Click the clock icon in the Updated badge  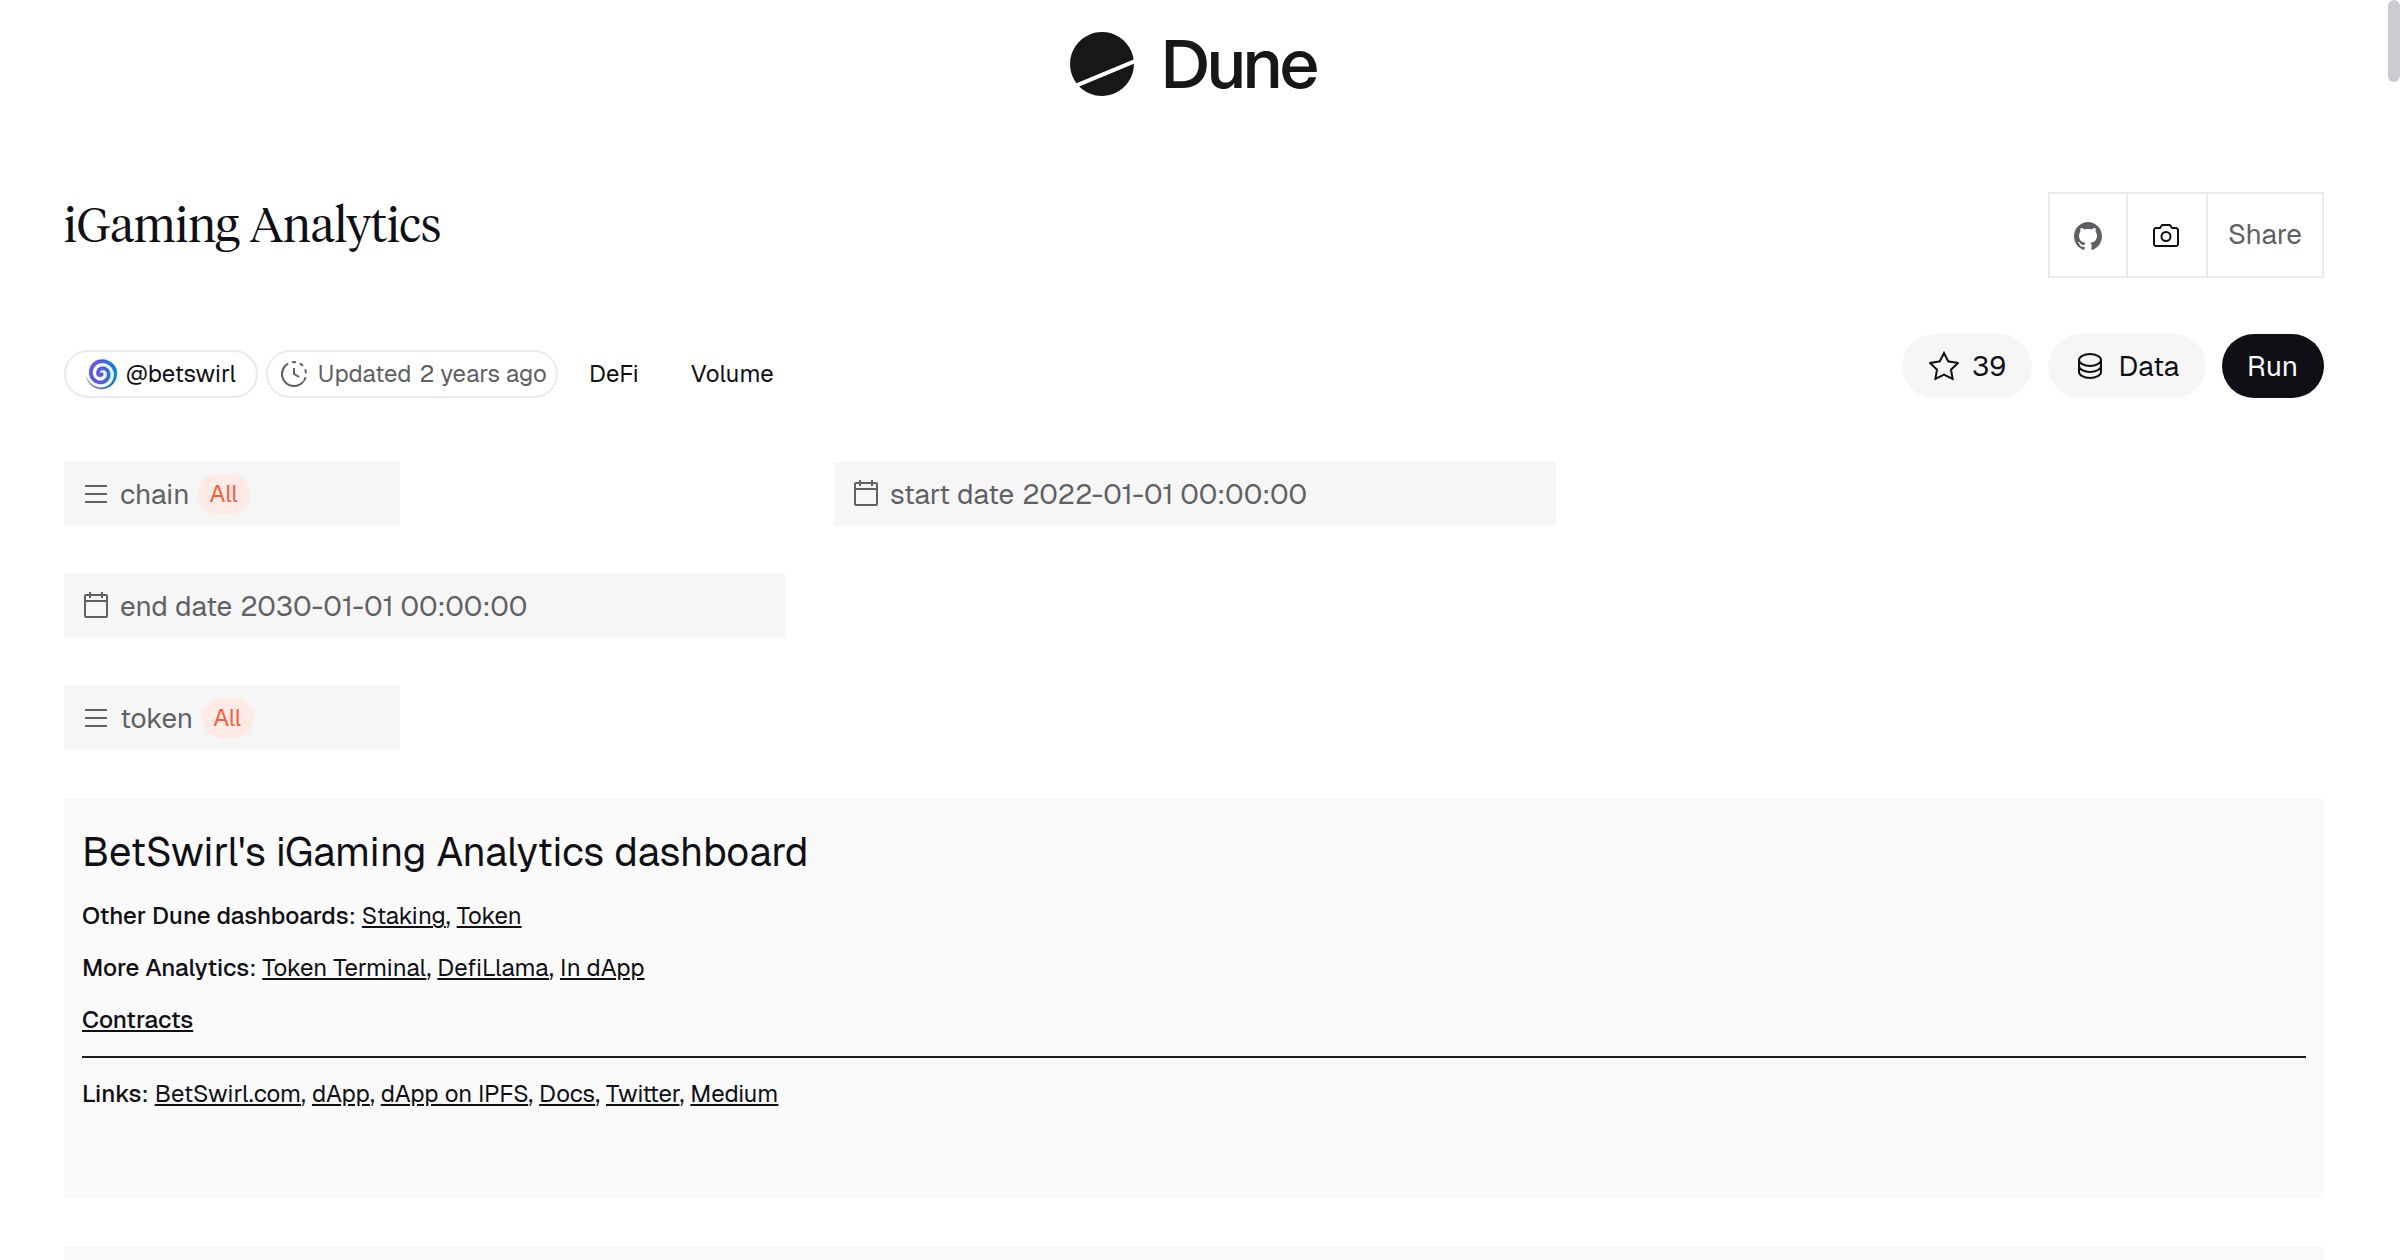click(x=294, y=373)
